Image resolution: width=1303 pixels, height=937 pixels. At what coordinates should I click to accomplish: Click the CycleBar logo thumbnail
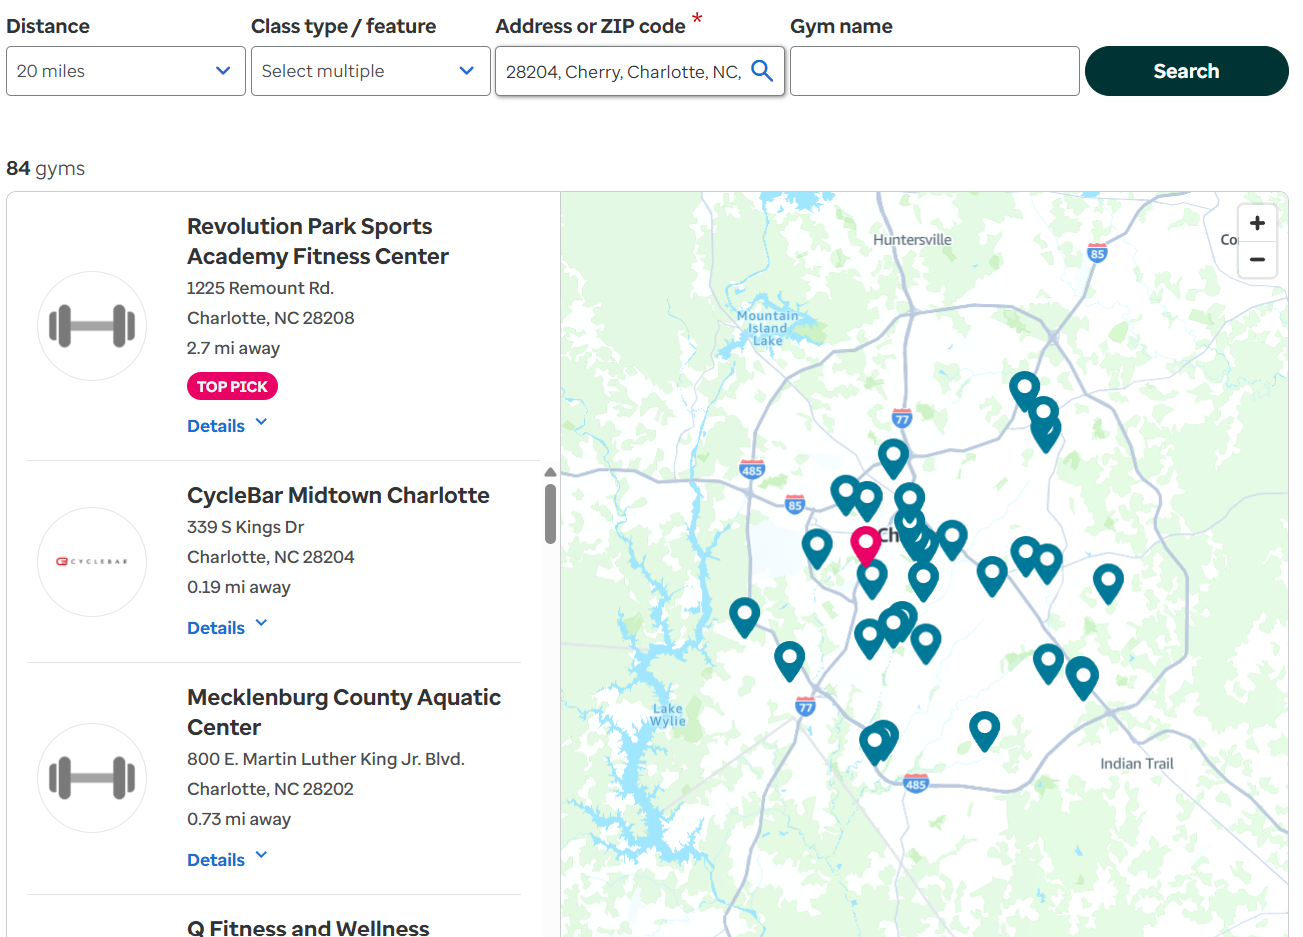click(92, 562)
